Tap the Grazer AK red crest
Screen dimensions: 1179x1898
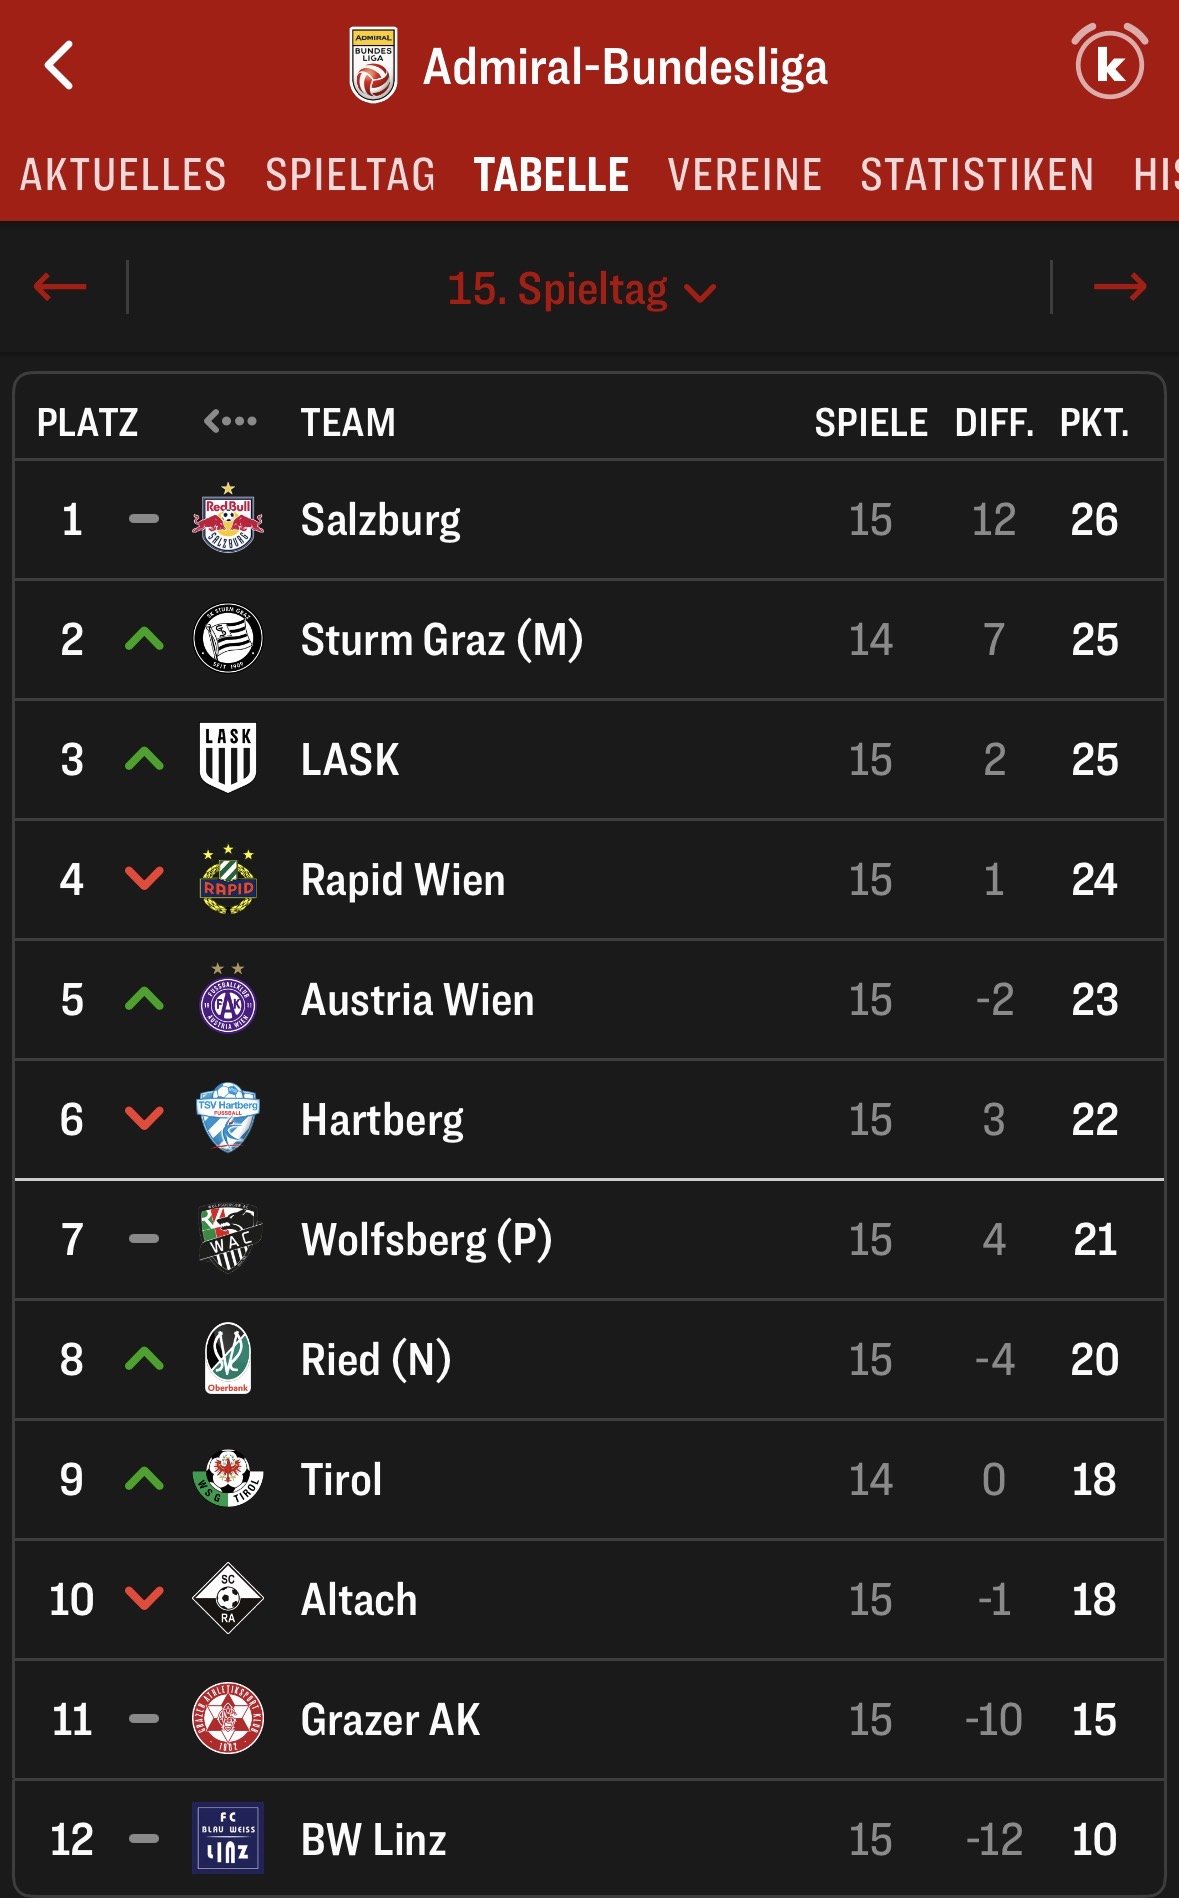tap(228, 1718)
